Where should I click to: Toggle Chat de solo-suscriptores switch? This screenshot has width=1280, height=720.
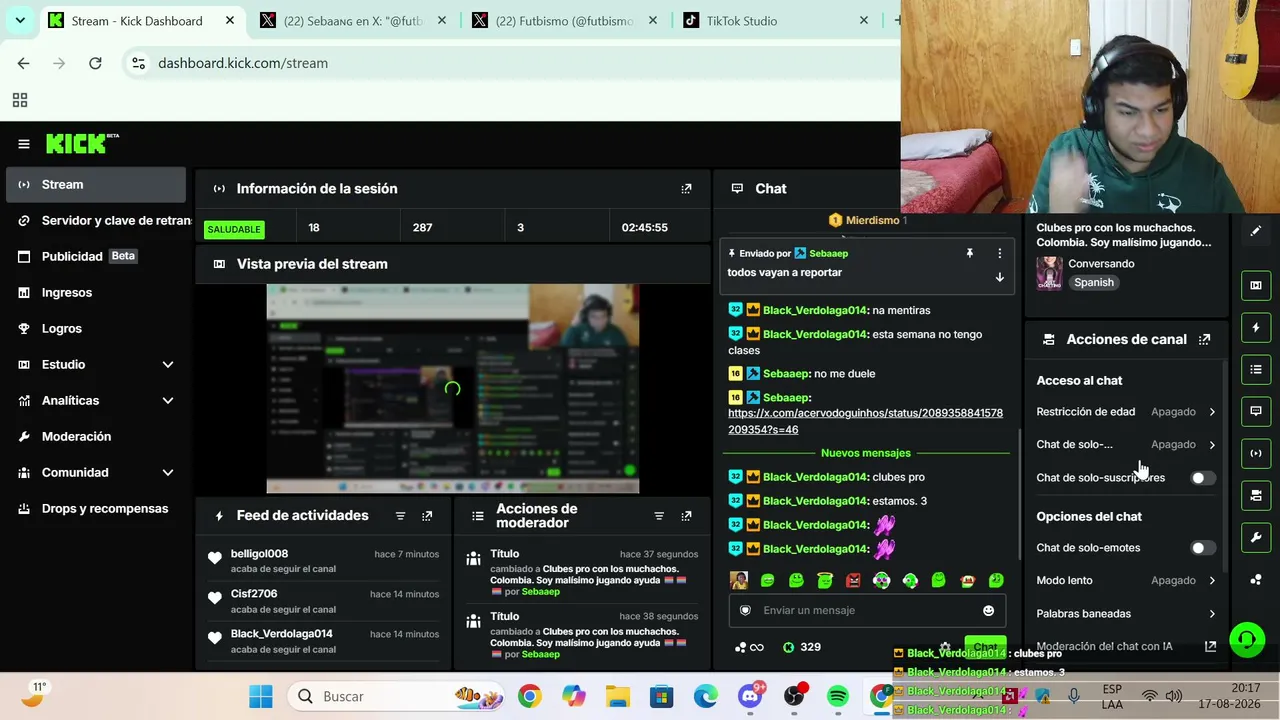1203,478
